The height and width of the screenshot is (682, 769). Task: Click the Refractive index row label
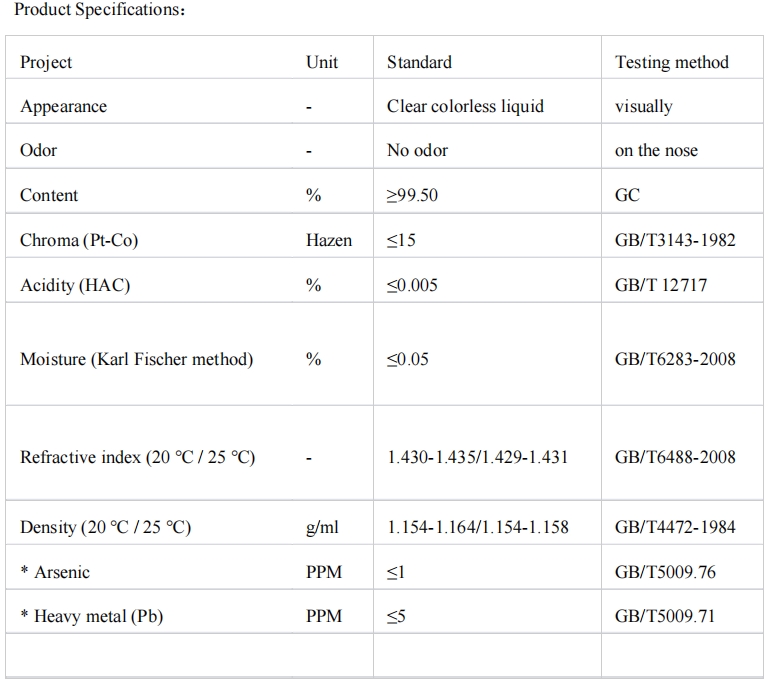tap(138, 457)
